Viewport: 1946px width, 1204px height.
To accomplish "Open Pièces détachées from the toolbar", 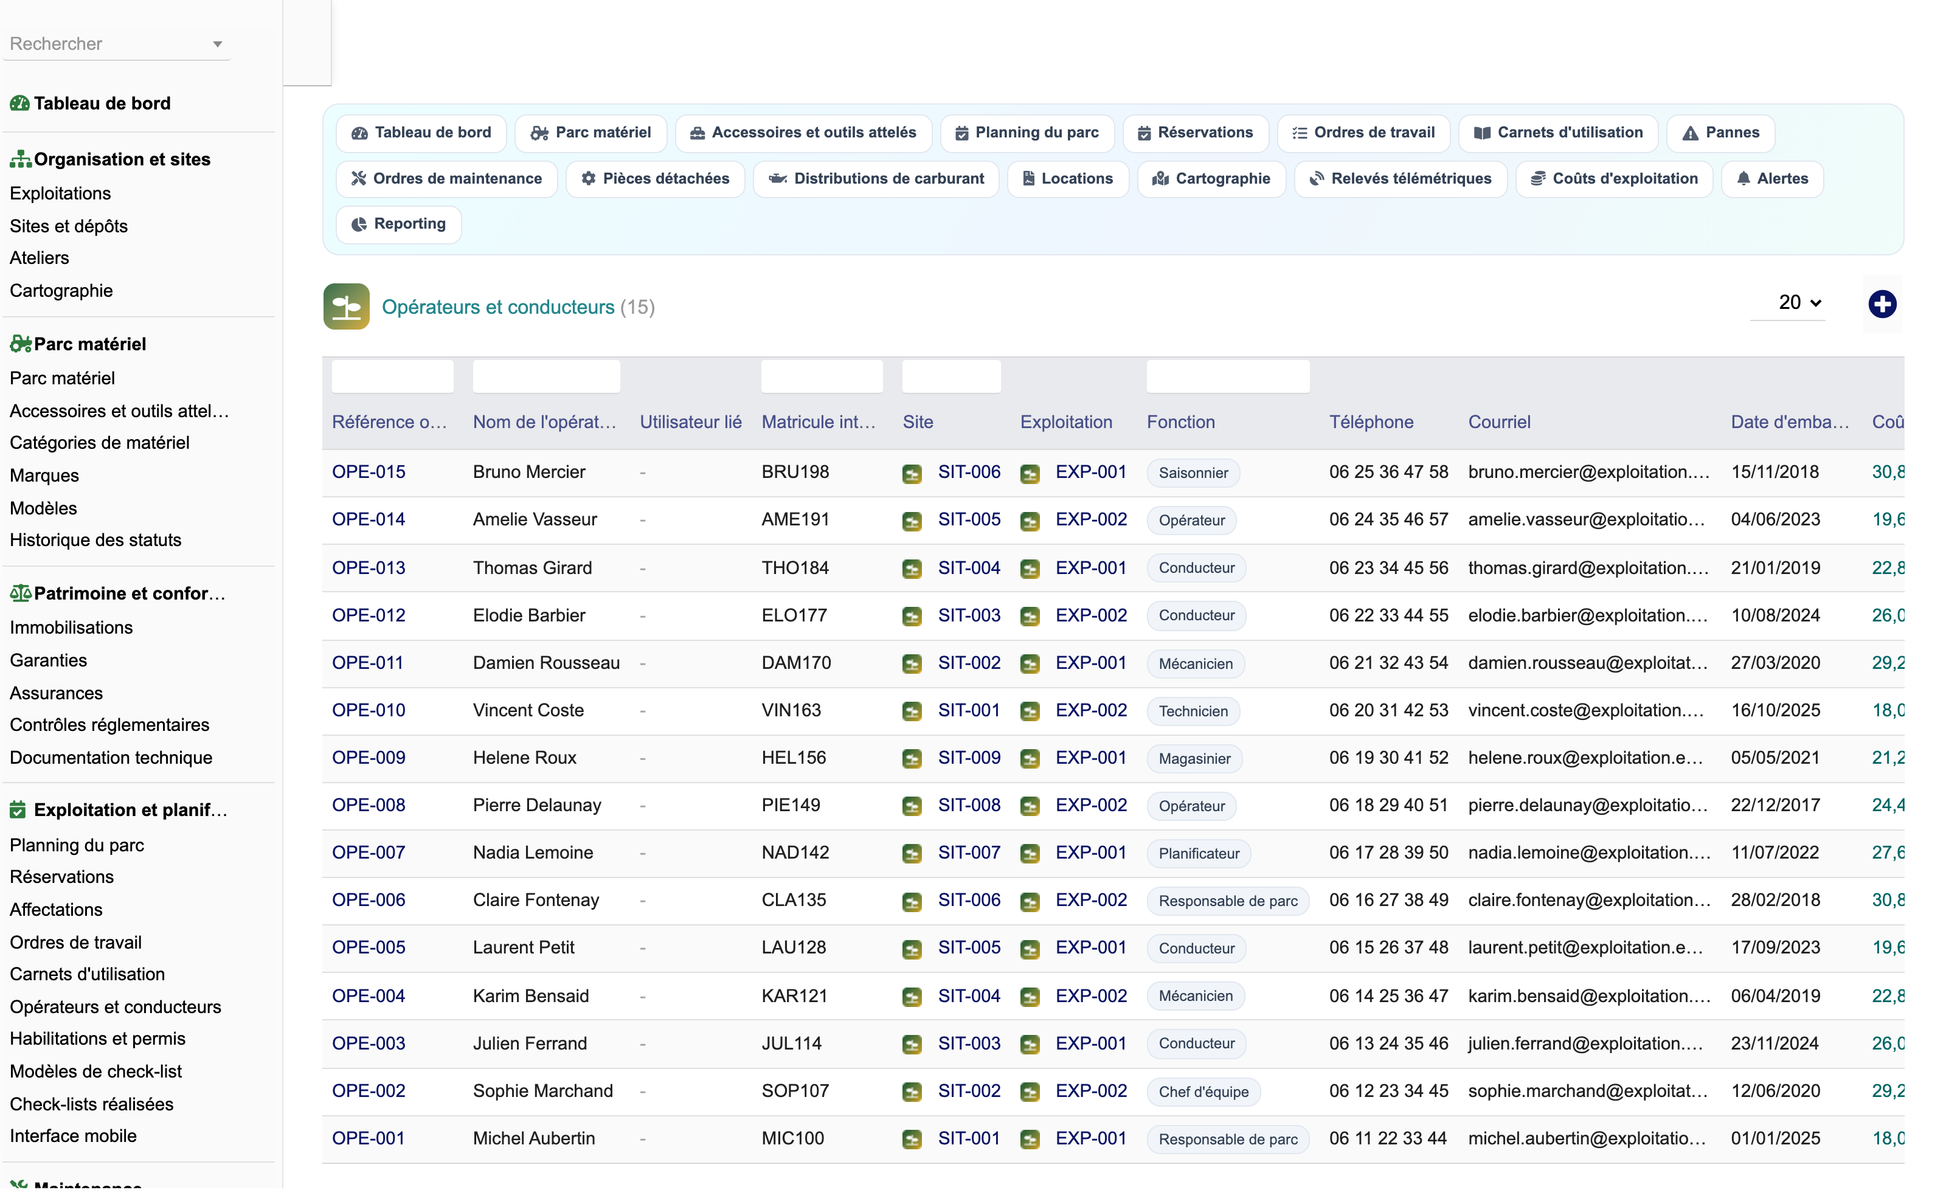I will (x=655, y=179).
